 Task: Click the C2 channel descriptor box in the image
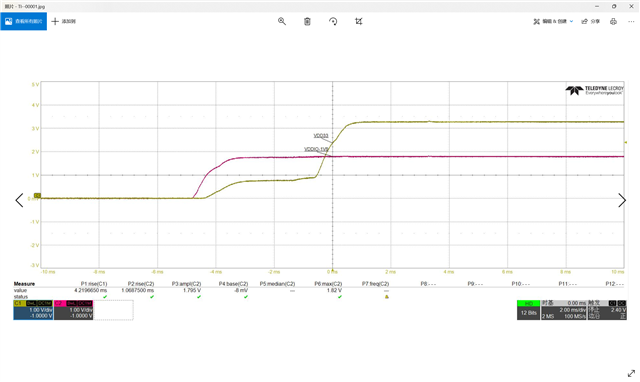pyautogui.click(x=73, y=310)
